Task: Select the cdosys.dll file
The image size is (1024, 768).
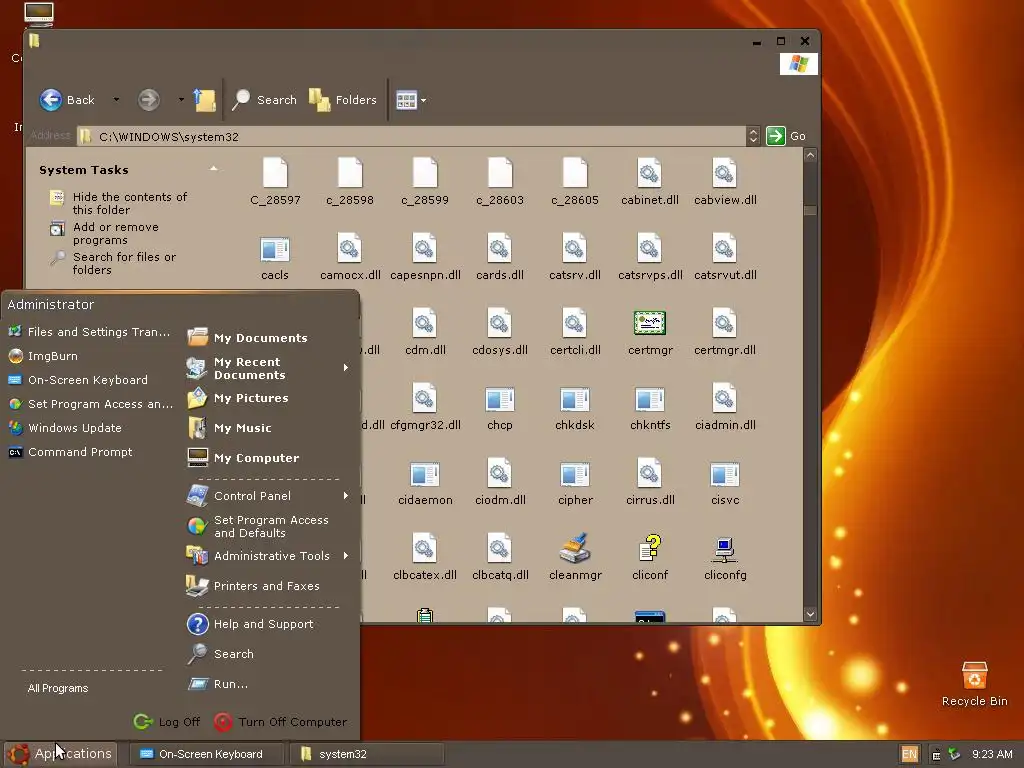Action: coord(500,333)
